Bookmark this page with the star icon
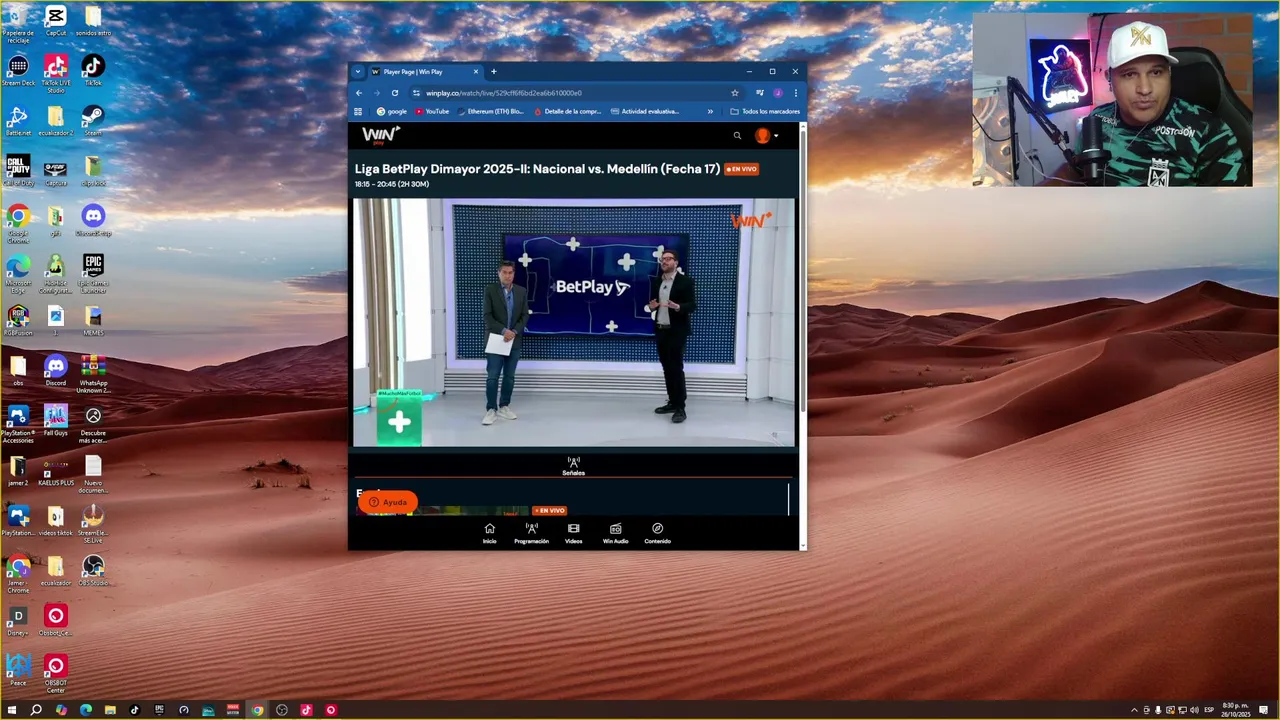The width and height of the screenshot is (1280, 720). [735, 93]
